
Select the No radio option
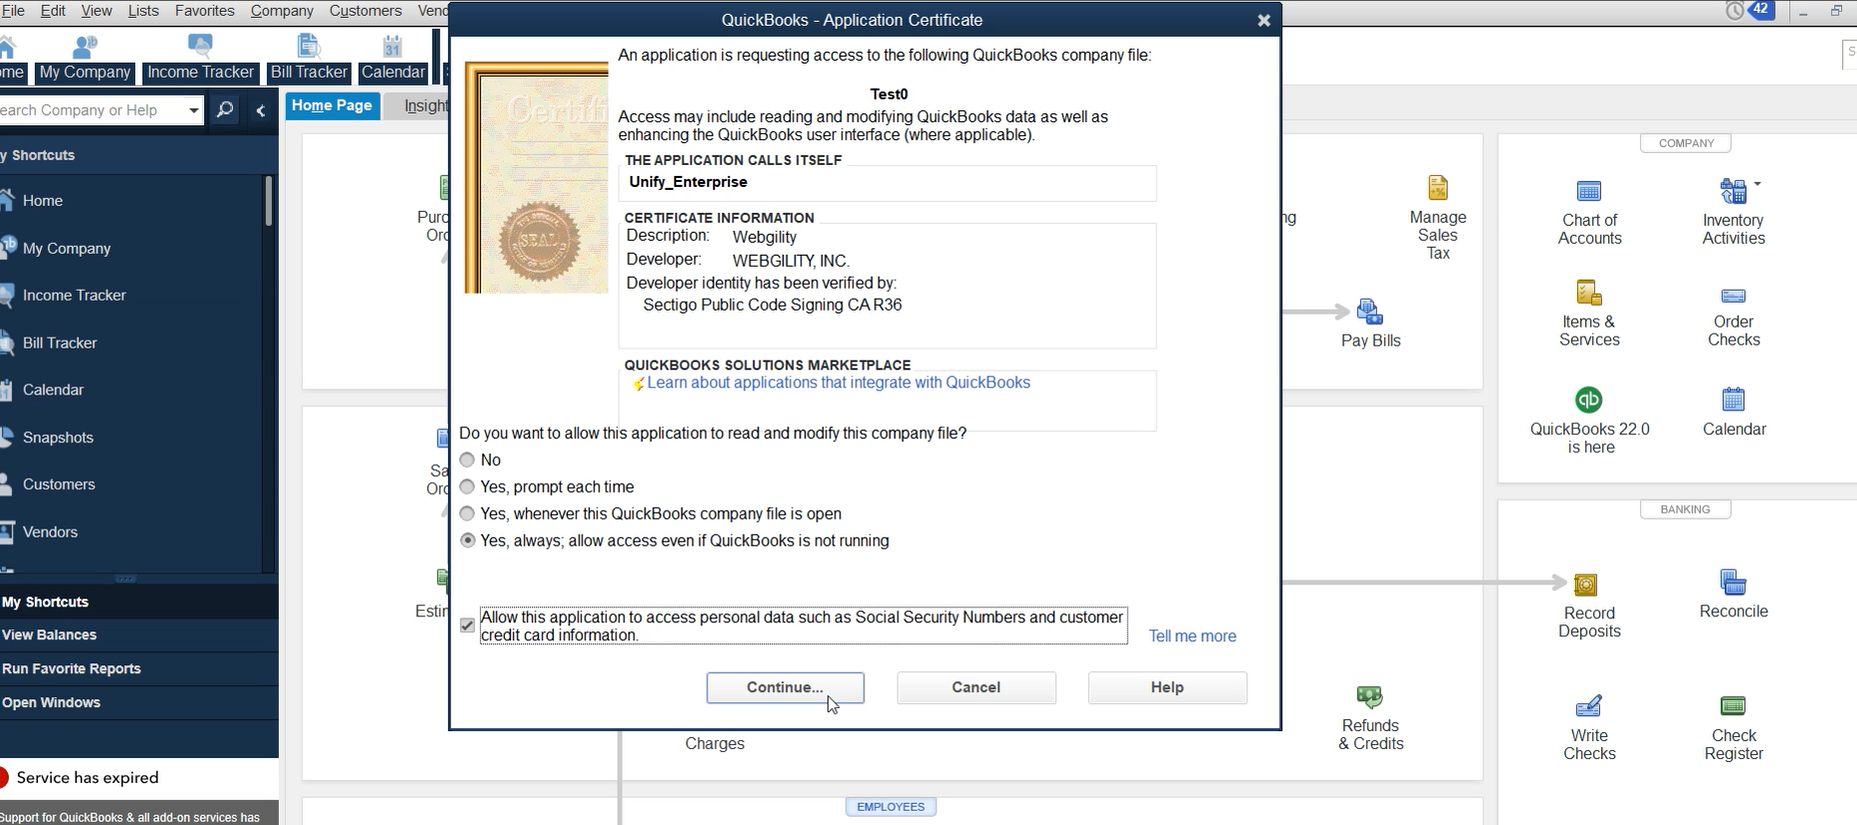pyautogui.click(x=467, y=460)
